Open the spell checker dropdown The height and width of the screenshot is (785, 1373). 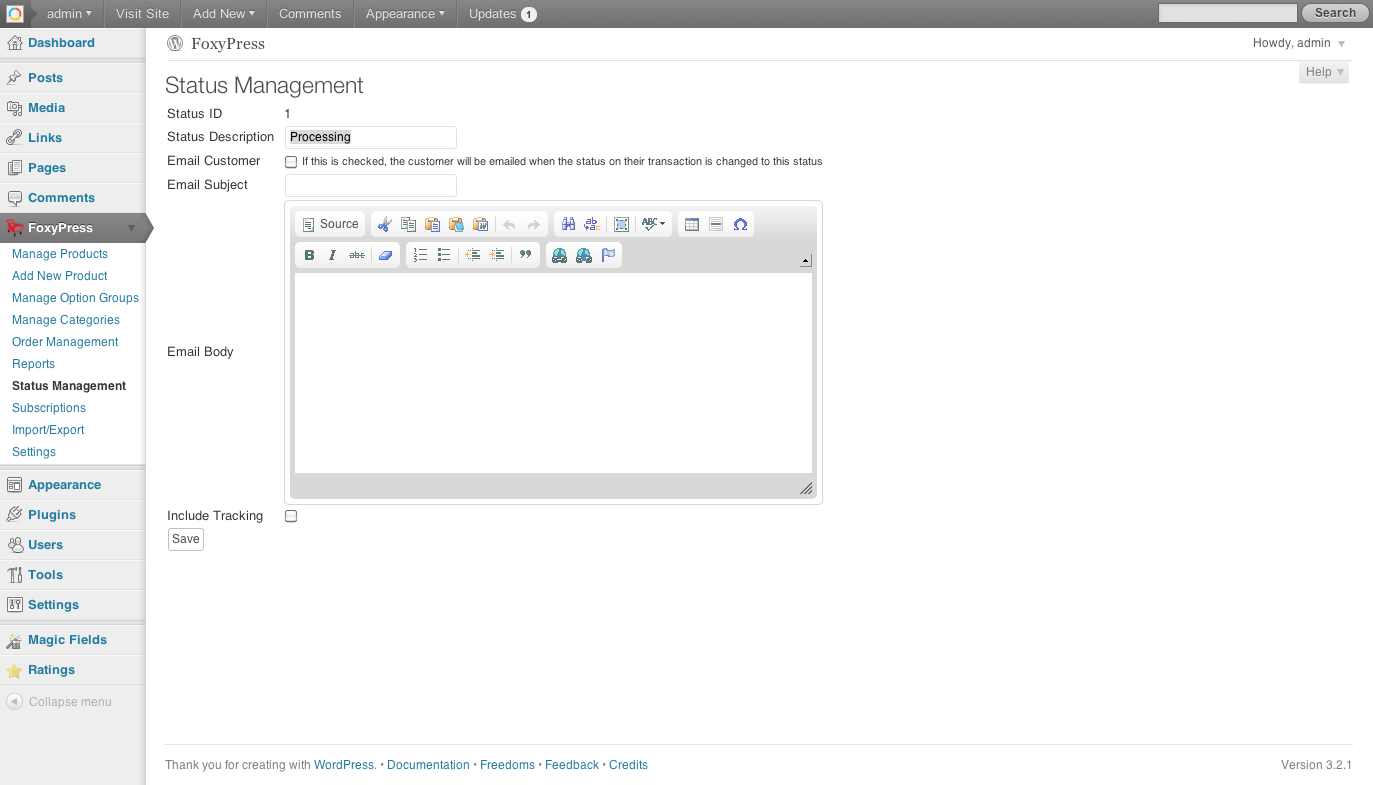(653, 225)
